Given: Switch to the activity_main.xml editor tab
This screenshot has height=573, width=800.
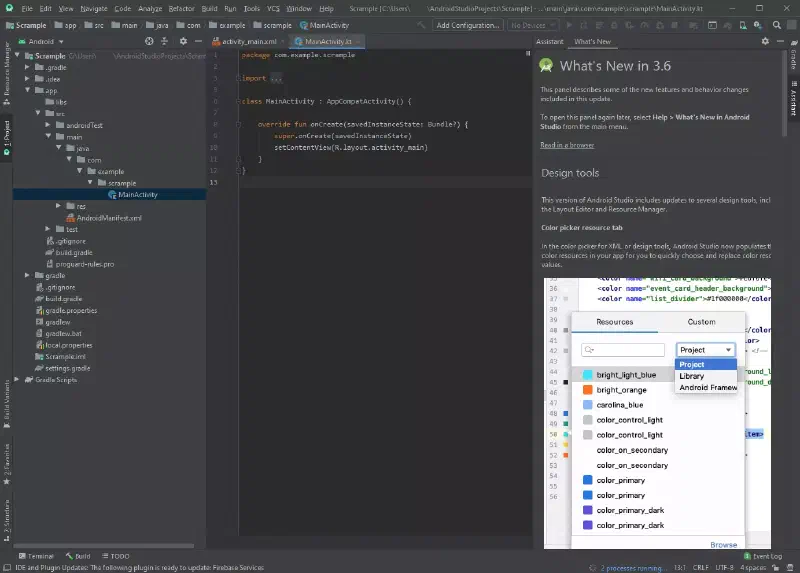Looking at the screenshot, I should coord(248,41).
